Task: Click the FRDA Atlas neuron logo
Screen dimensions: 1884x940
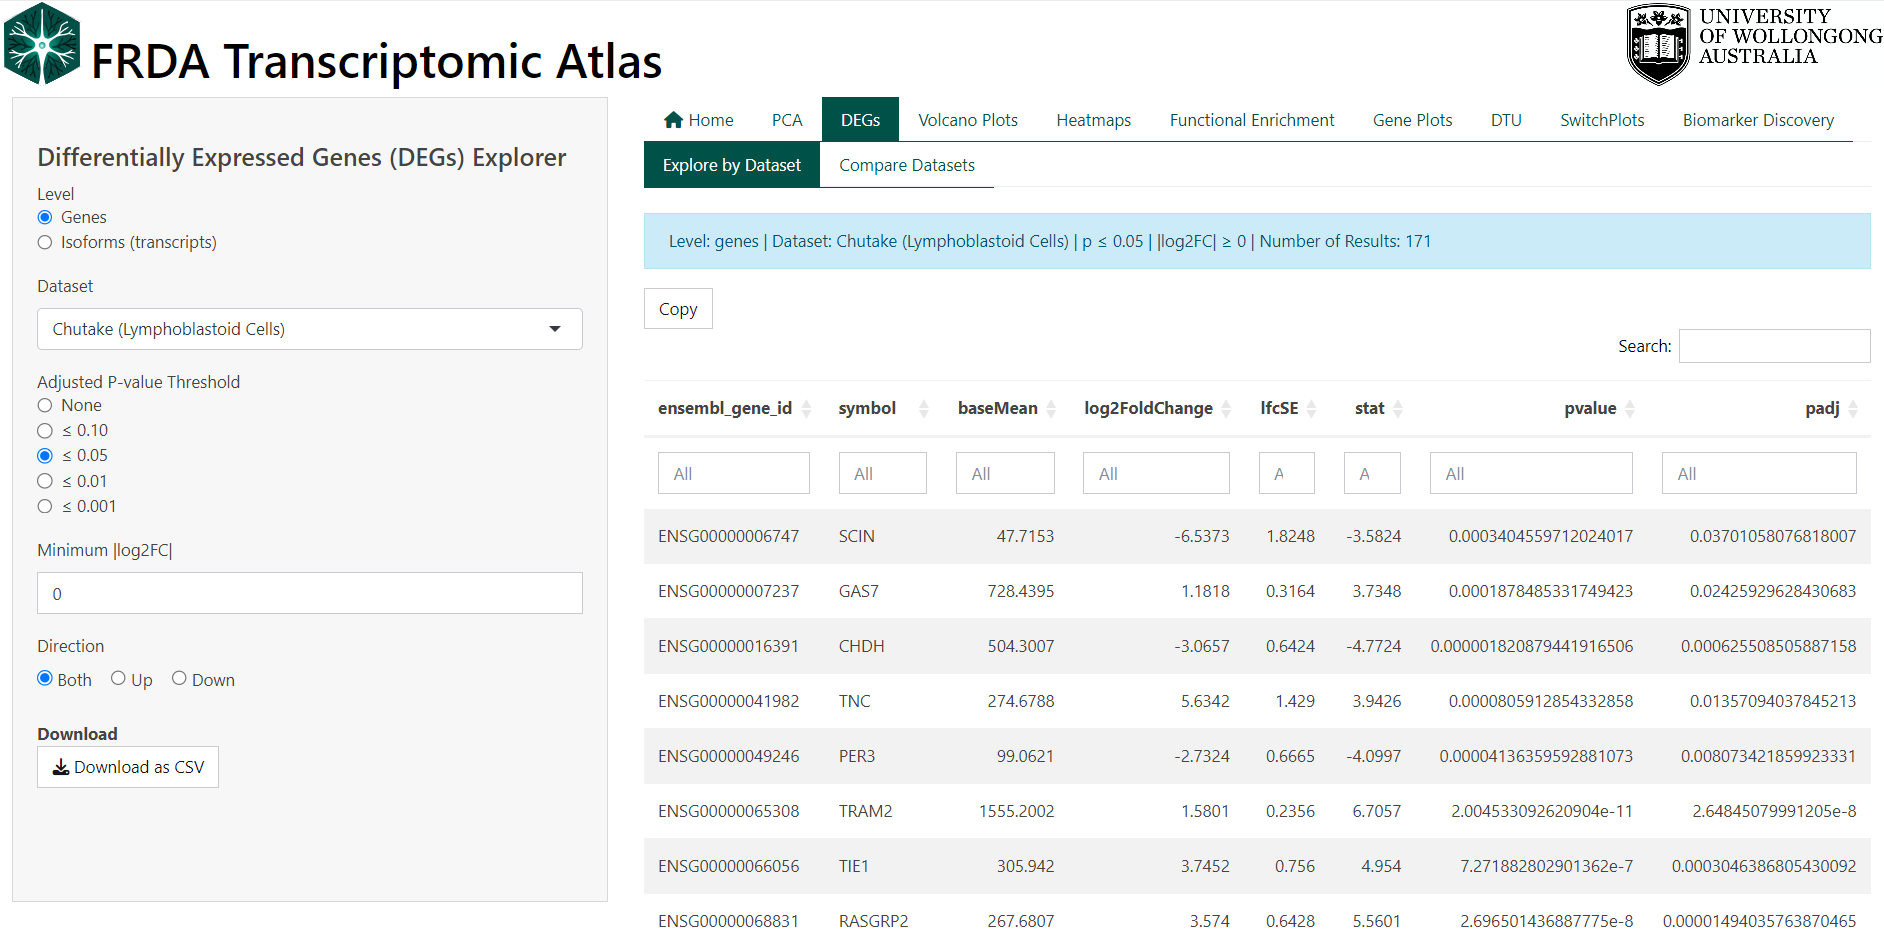Action: click(42, 44)
